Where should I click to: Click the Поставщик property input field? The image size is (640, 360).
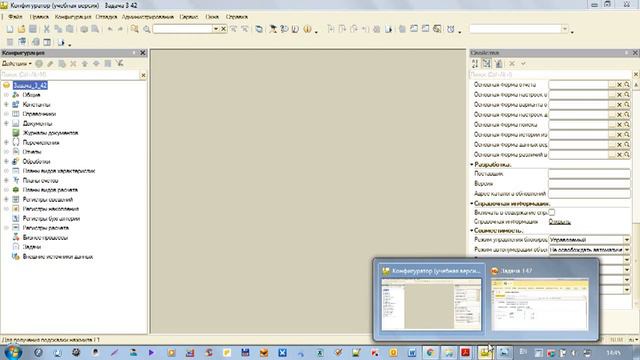(589, 174)
